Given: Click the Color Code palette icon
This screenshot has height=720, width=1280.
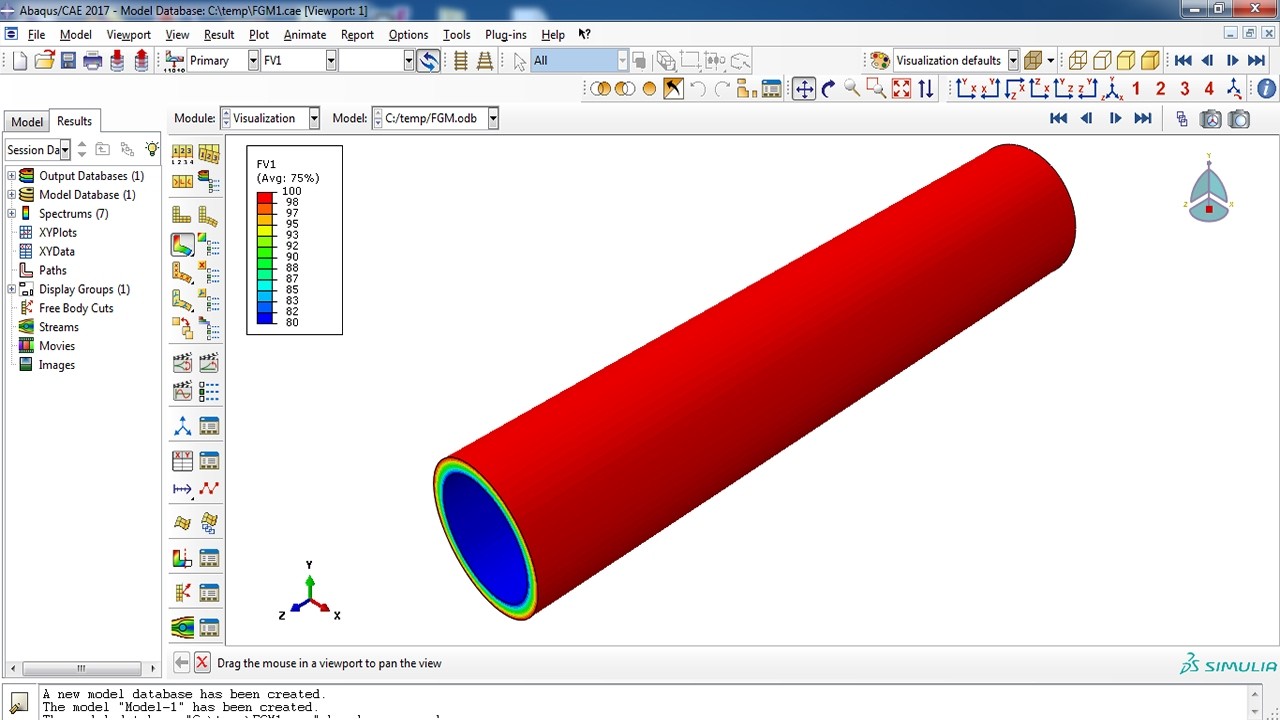Looking at the screenshot, I should point(880,61).
